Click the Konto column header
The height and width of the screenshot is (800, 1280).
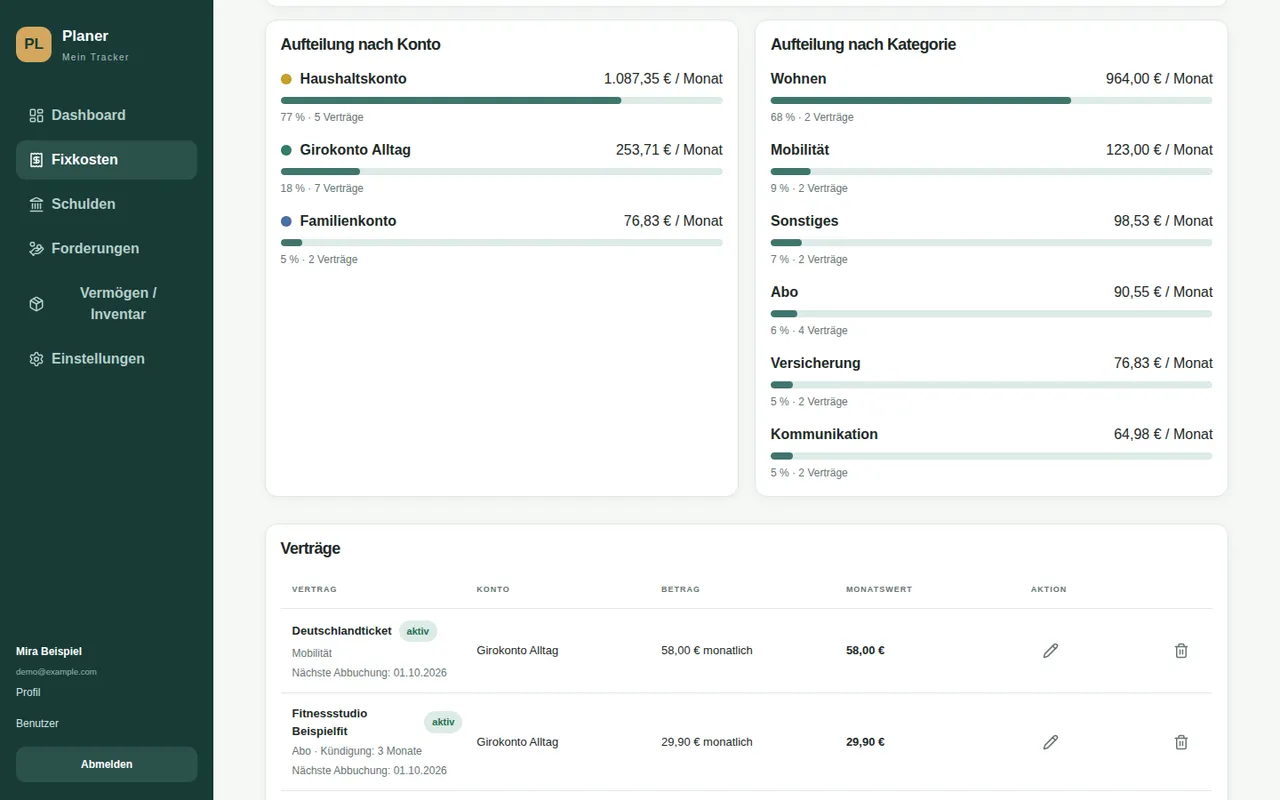point(493,590)
